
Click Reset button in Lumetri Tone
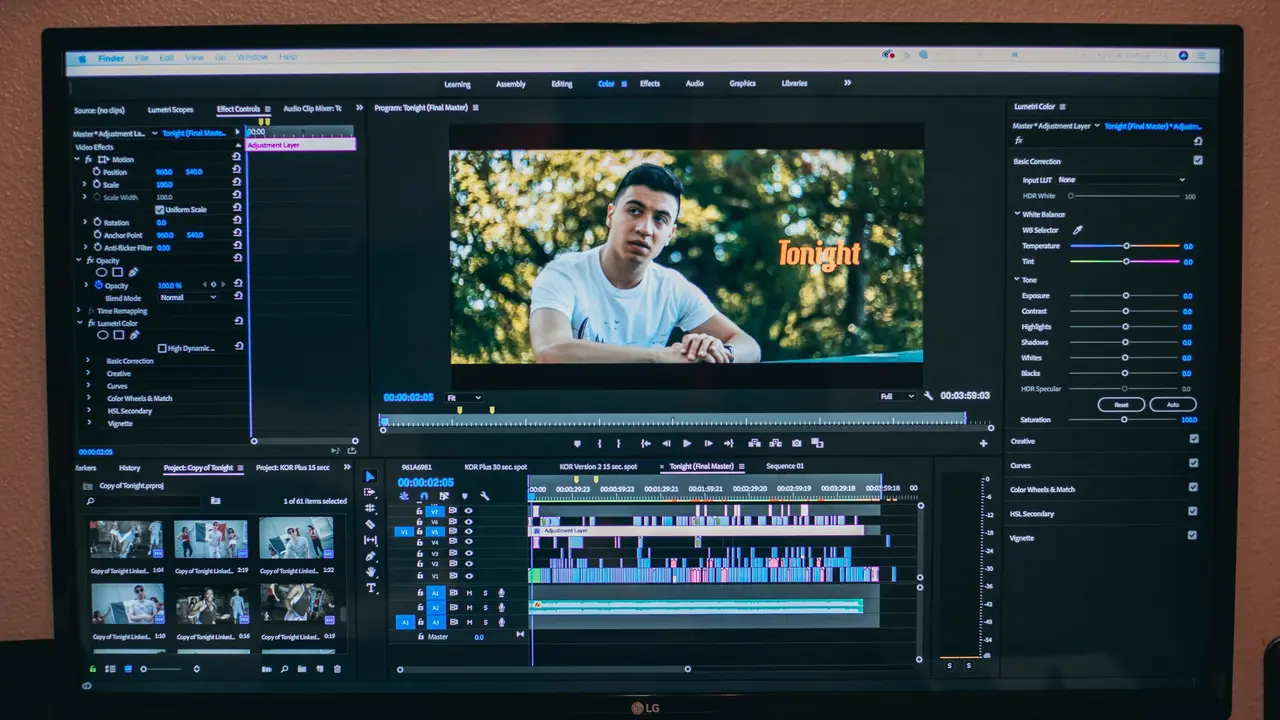point(1121,405)
